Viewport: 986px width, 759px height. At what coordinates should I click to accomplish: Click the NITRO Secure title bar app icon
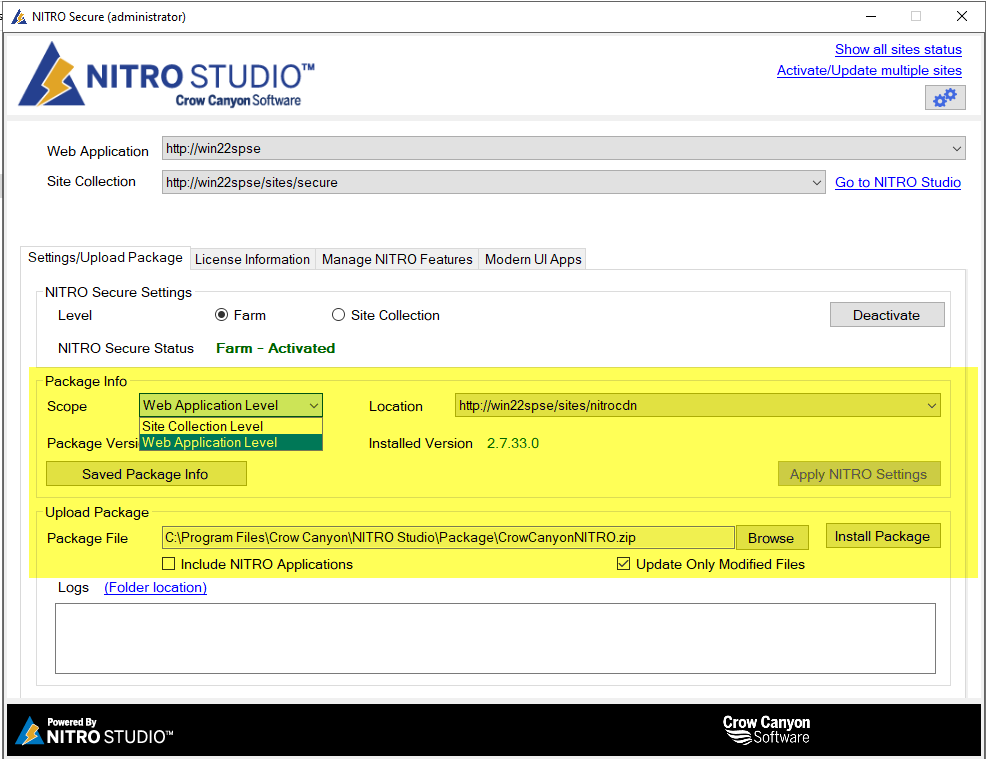[19, 16]
